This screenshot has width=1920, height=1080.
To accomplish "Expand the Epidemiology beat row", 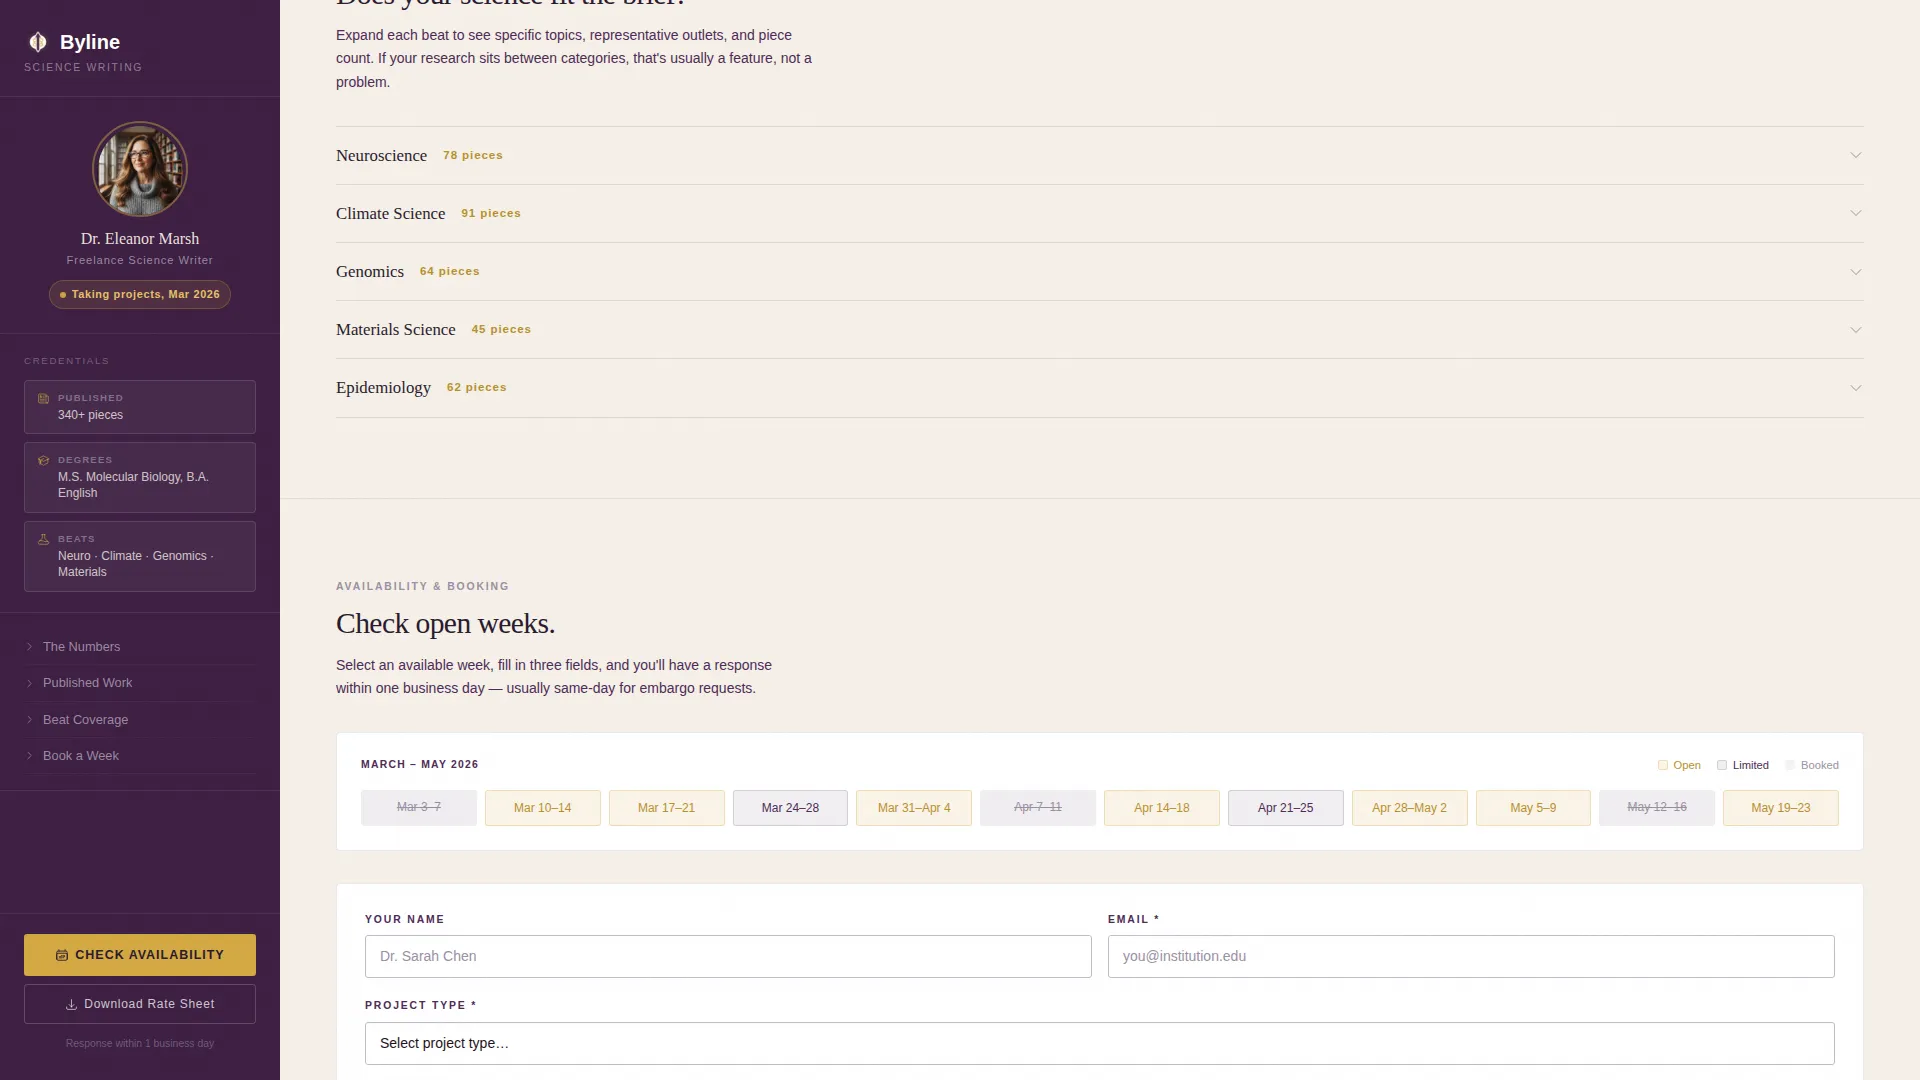I will (1099, 387).
